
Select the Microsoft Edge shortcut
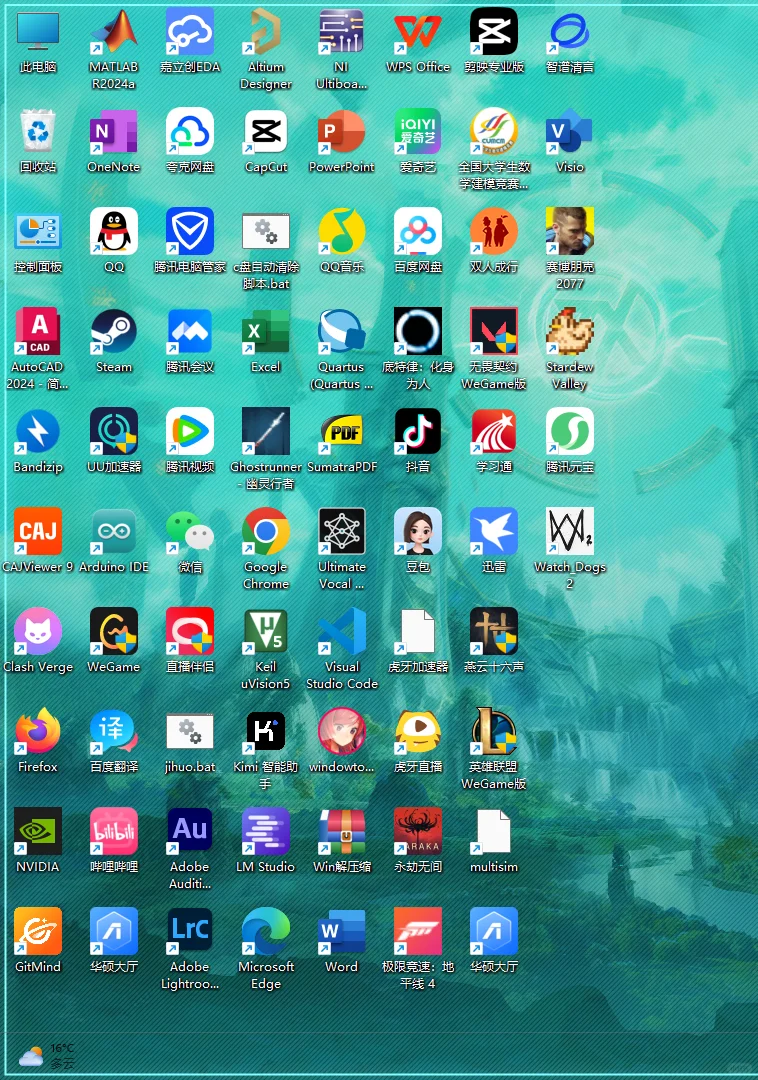click(266, 931)
